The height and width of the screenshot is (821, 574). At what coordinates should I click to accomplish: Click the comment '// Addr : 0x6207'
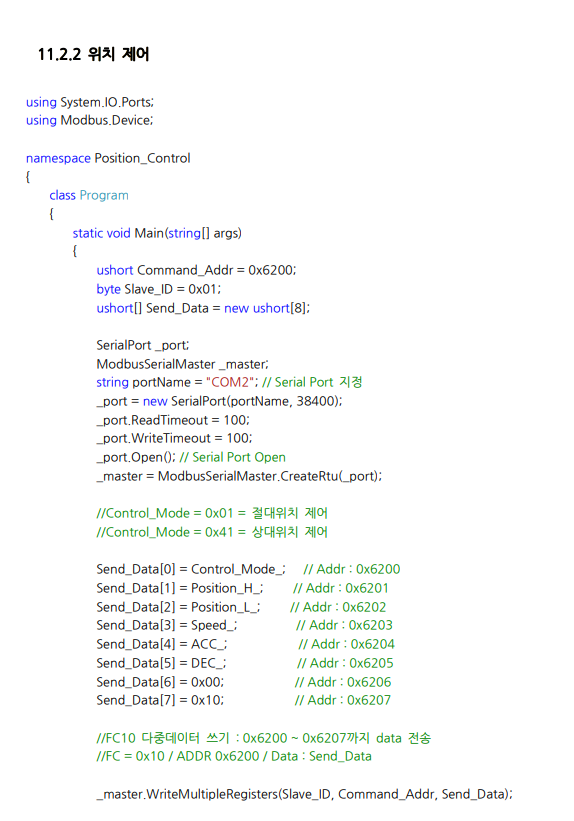coord(343,700)
